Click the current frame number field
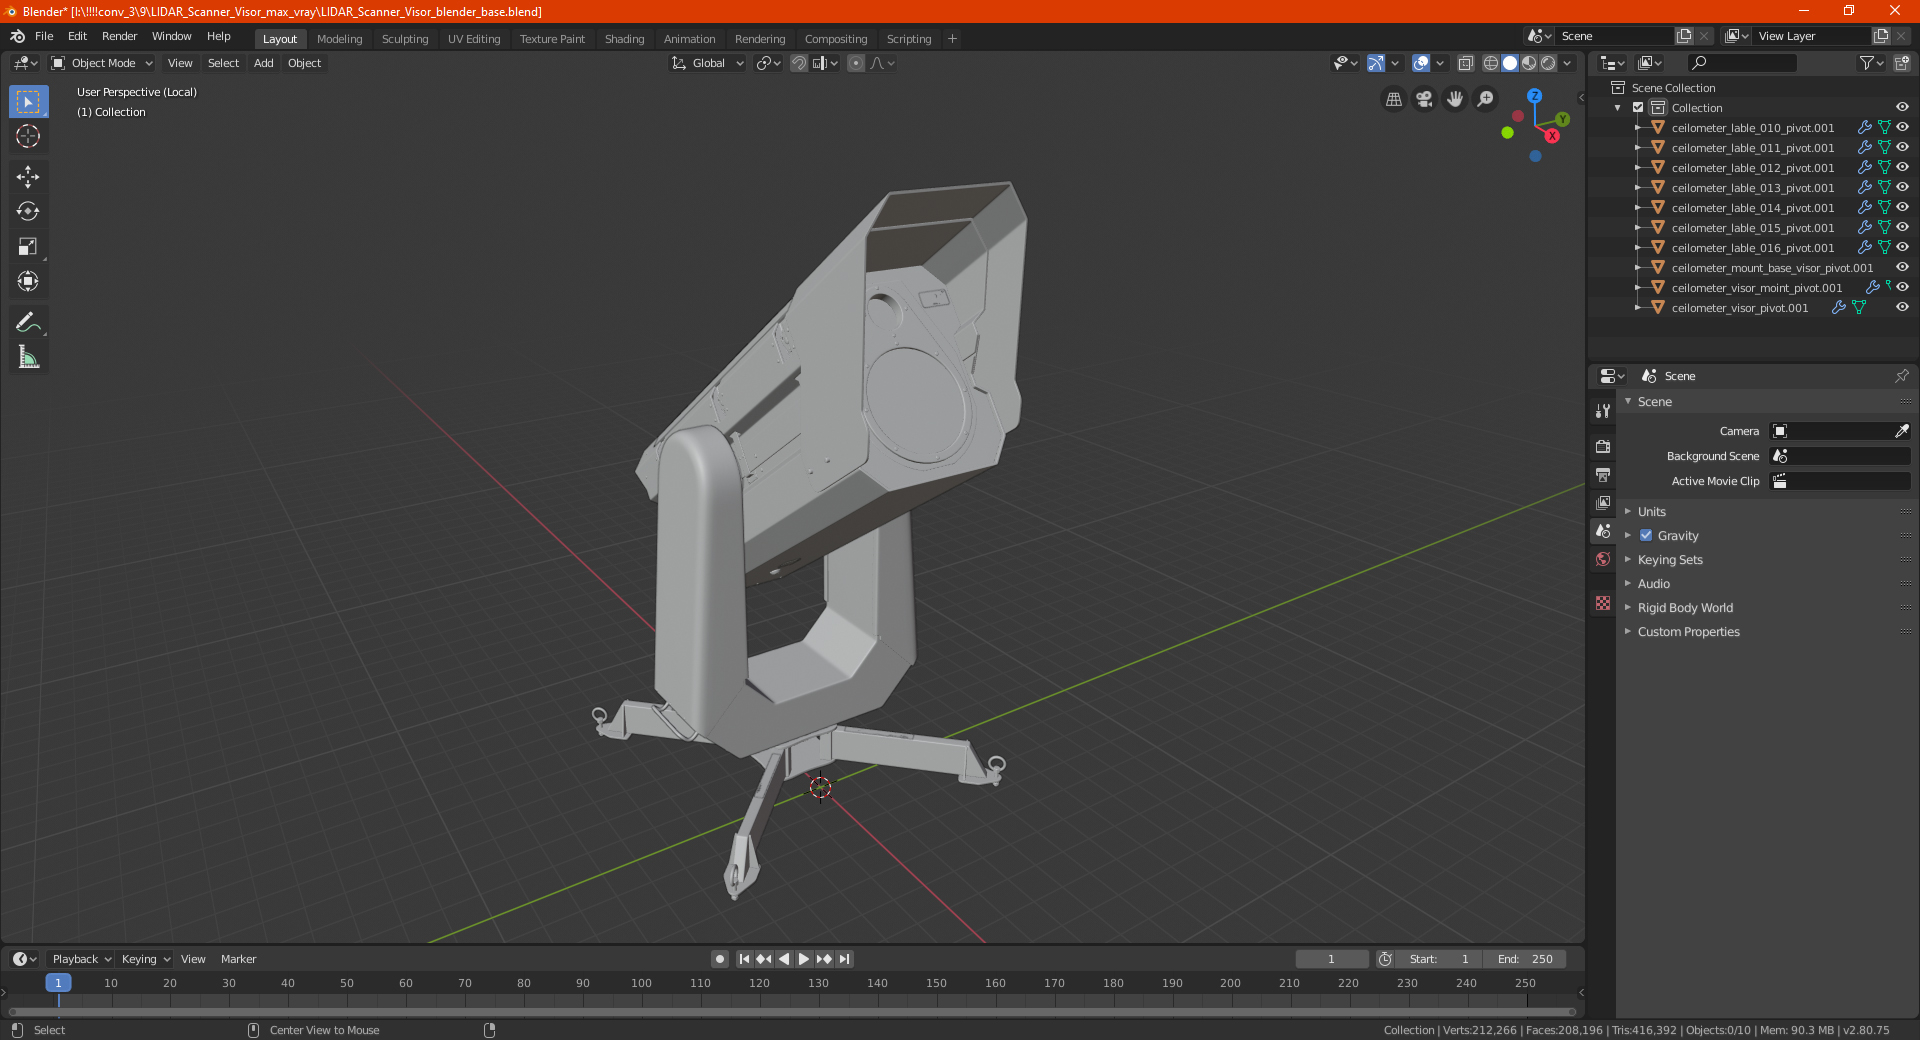 [x=1331, y=959]
